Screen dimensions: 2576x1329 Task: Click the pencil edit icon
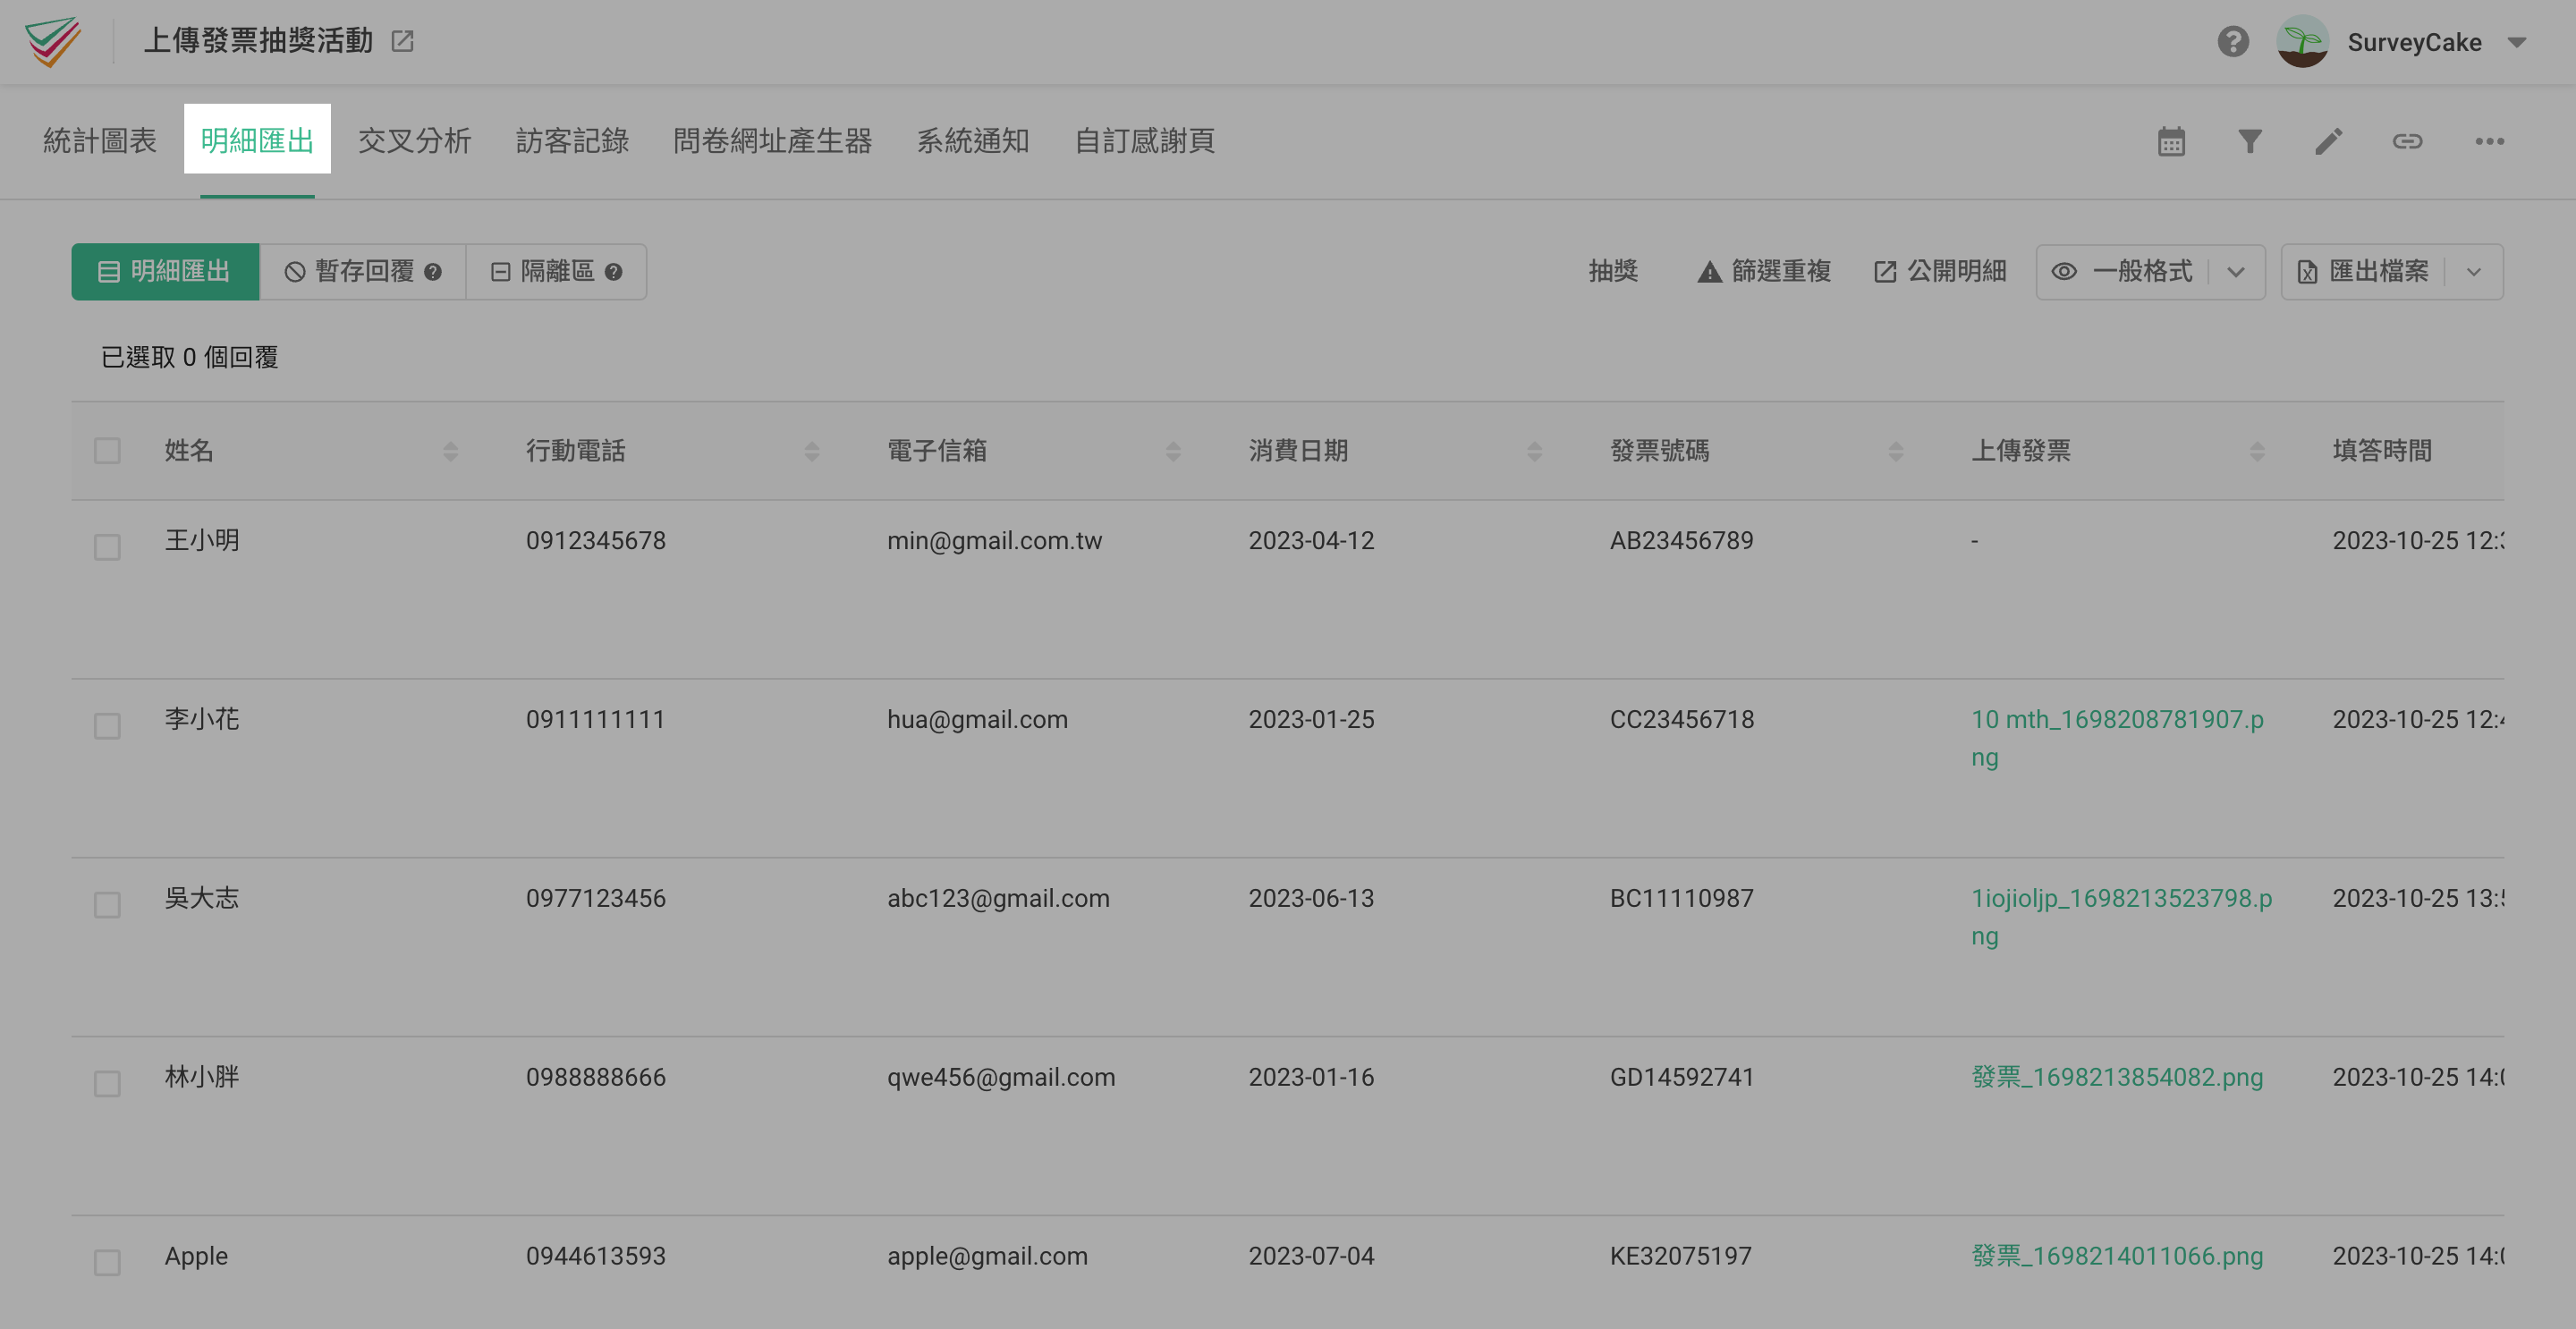[2328, 141]
